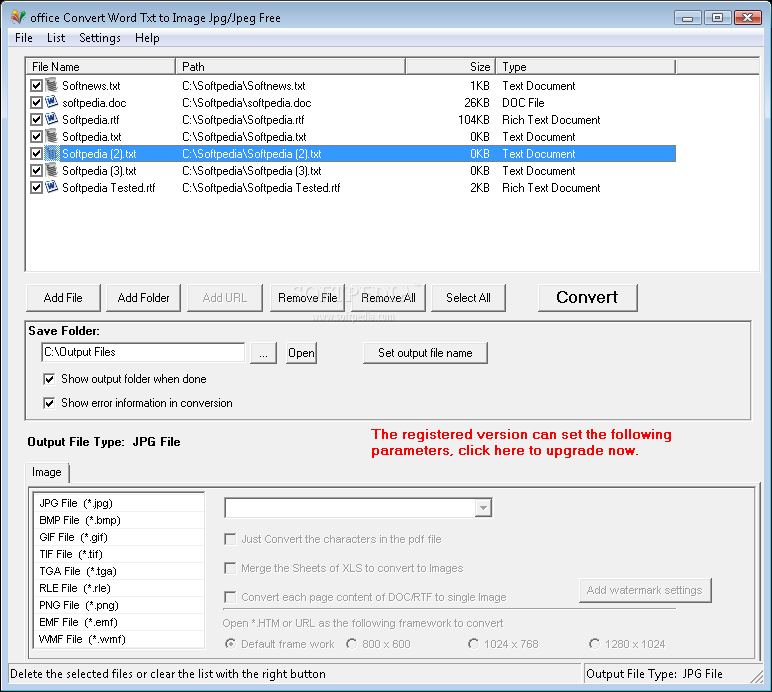Click the Select All button

point(468,298)
